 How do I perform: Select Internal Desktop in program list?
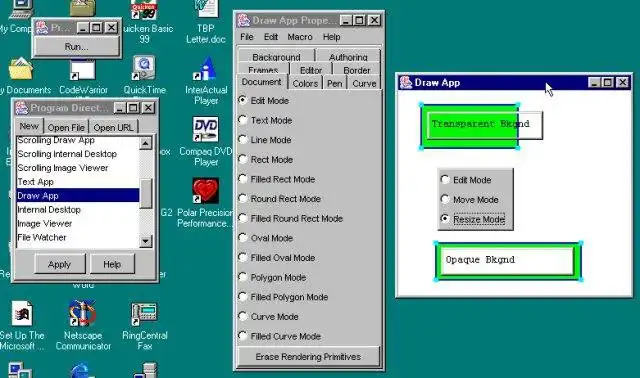click(78, 209)
